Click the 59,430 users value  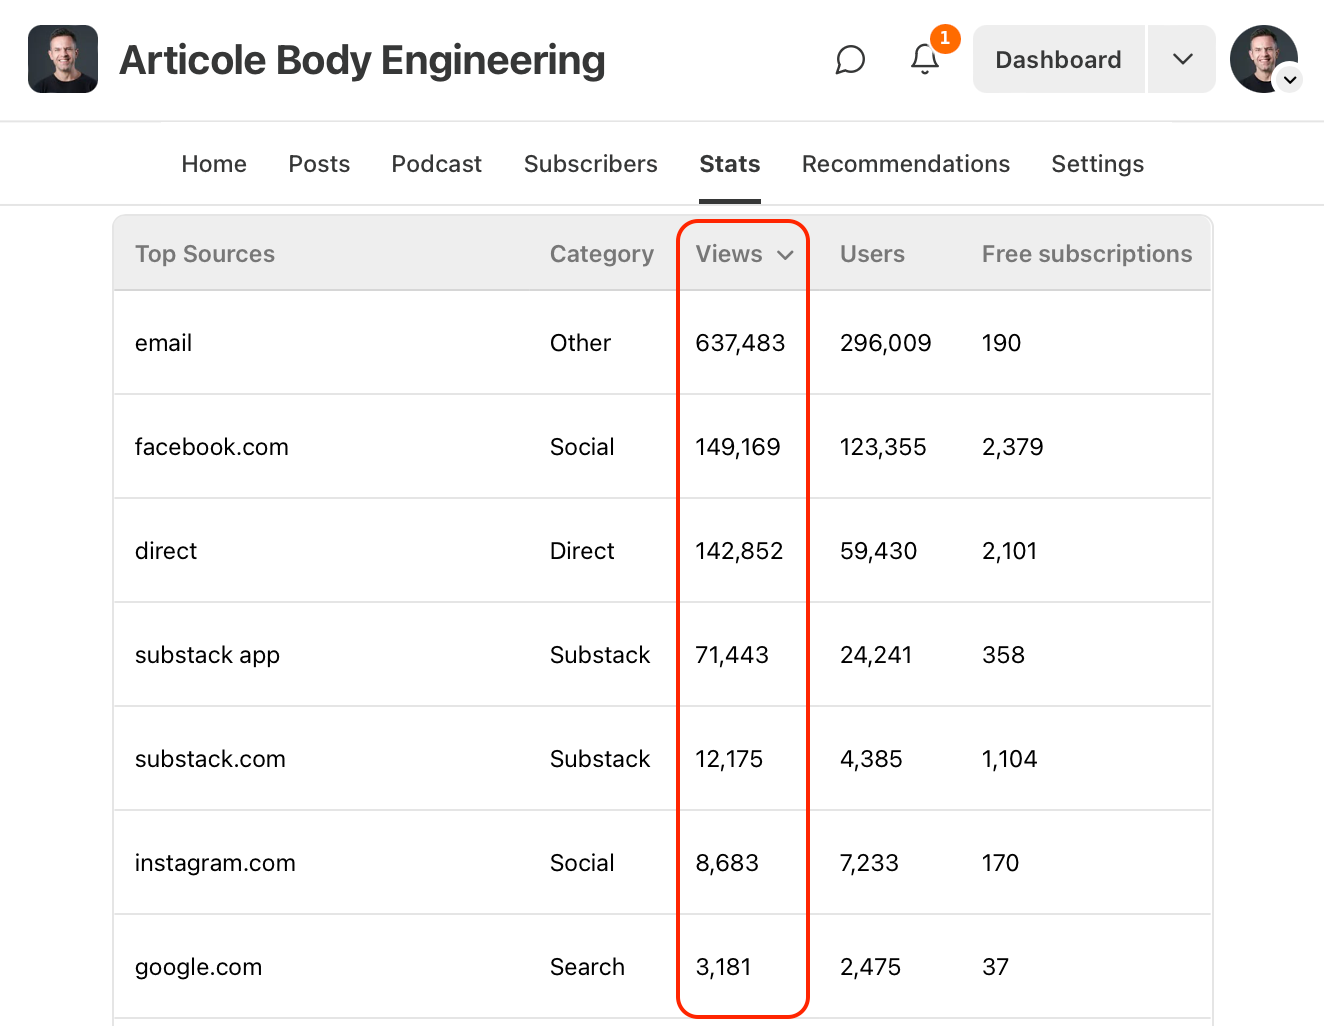(878, 551)
